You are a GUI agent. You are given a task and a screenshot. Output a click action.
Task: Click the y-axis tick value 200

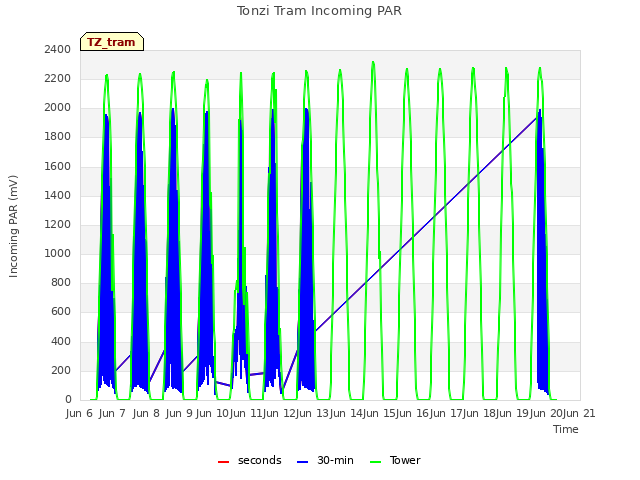61,371
